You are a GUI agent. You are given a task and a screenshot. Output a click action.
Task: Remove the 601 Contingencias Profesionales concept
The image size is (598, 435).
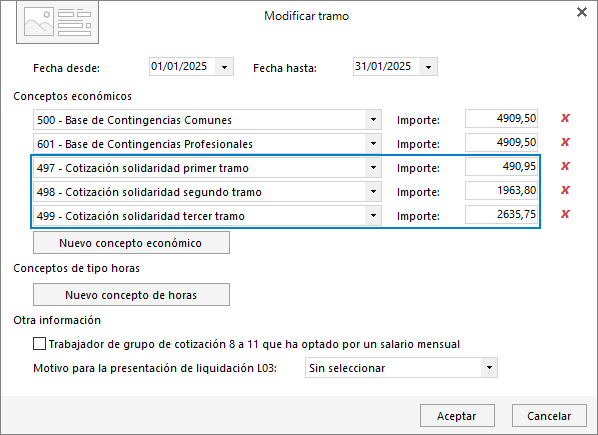565,142
